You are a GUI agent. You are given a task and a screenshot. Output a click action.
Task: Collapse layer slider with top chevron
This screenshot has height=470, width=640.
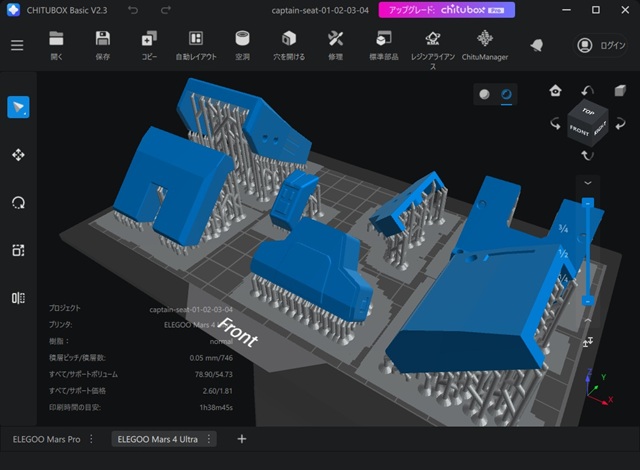coord(588,183)
